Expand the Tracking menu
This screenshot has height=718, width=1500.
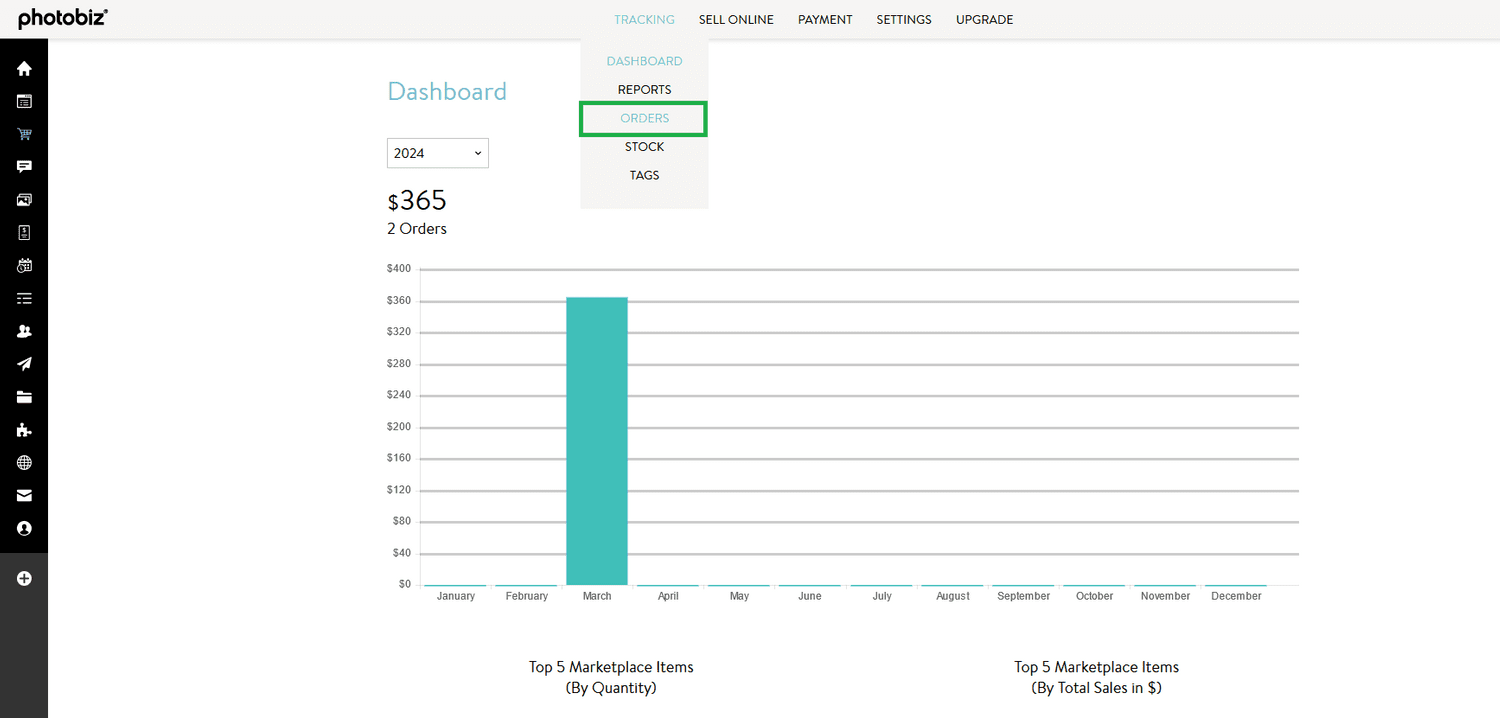tap(644, 20)
